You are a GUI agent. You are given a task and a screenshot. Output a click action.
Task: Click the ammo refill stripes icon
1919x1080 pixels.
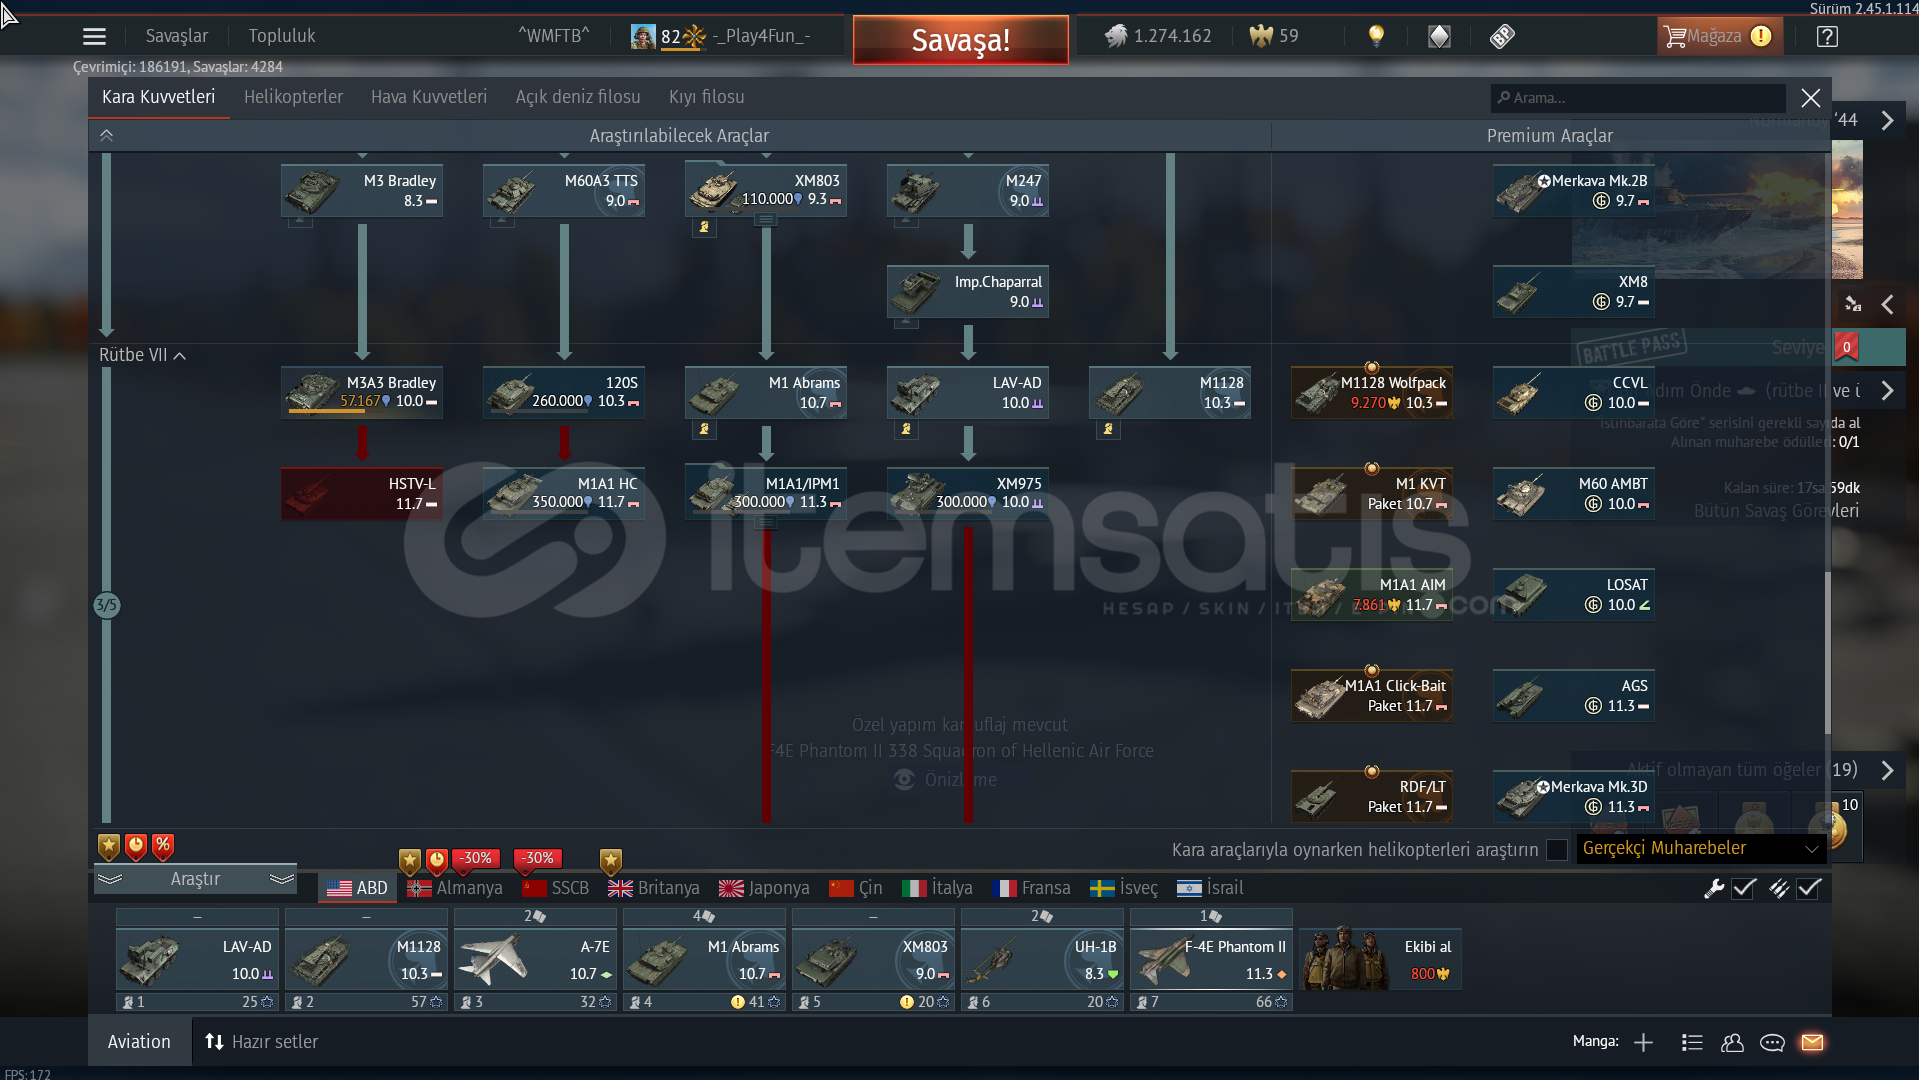point(1779,888)
